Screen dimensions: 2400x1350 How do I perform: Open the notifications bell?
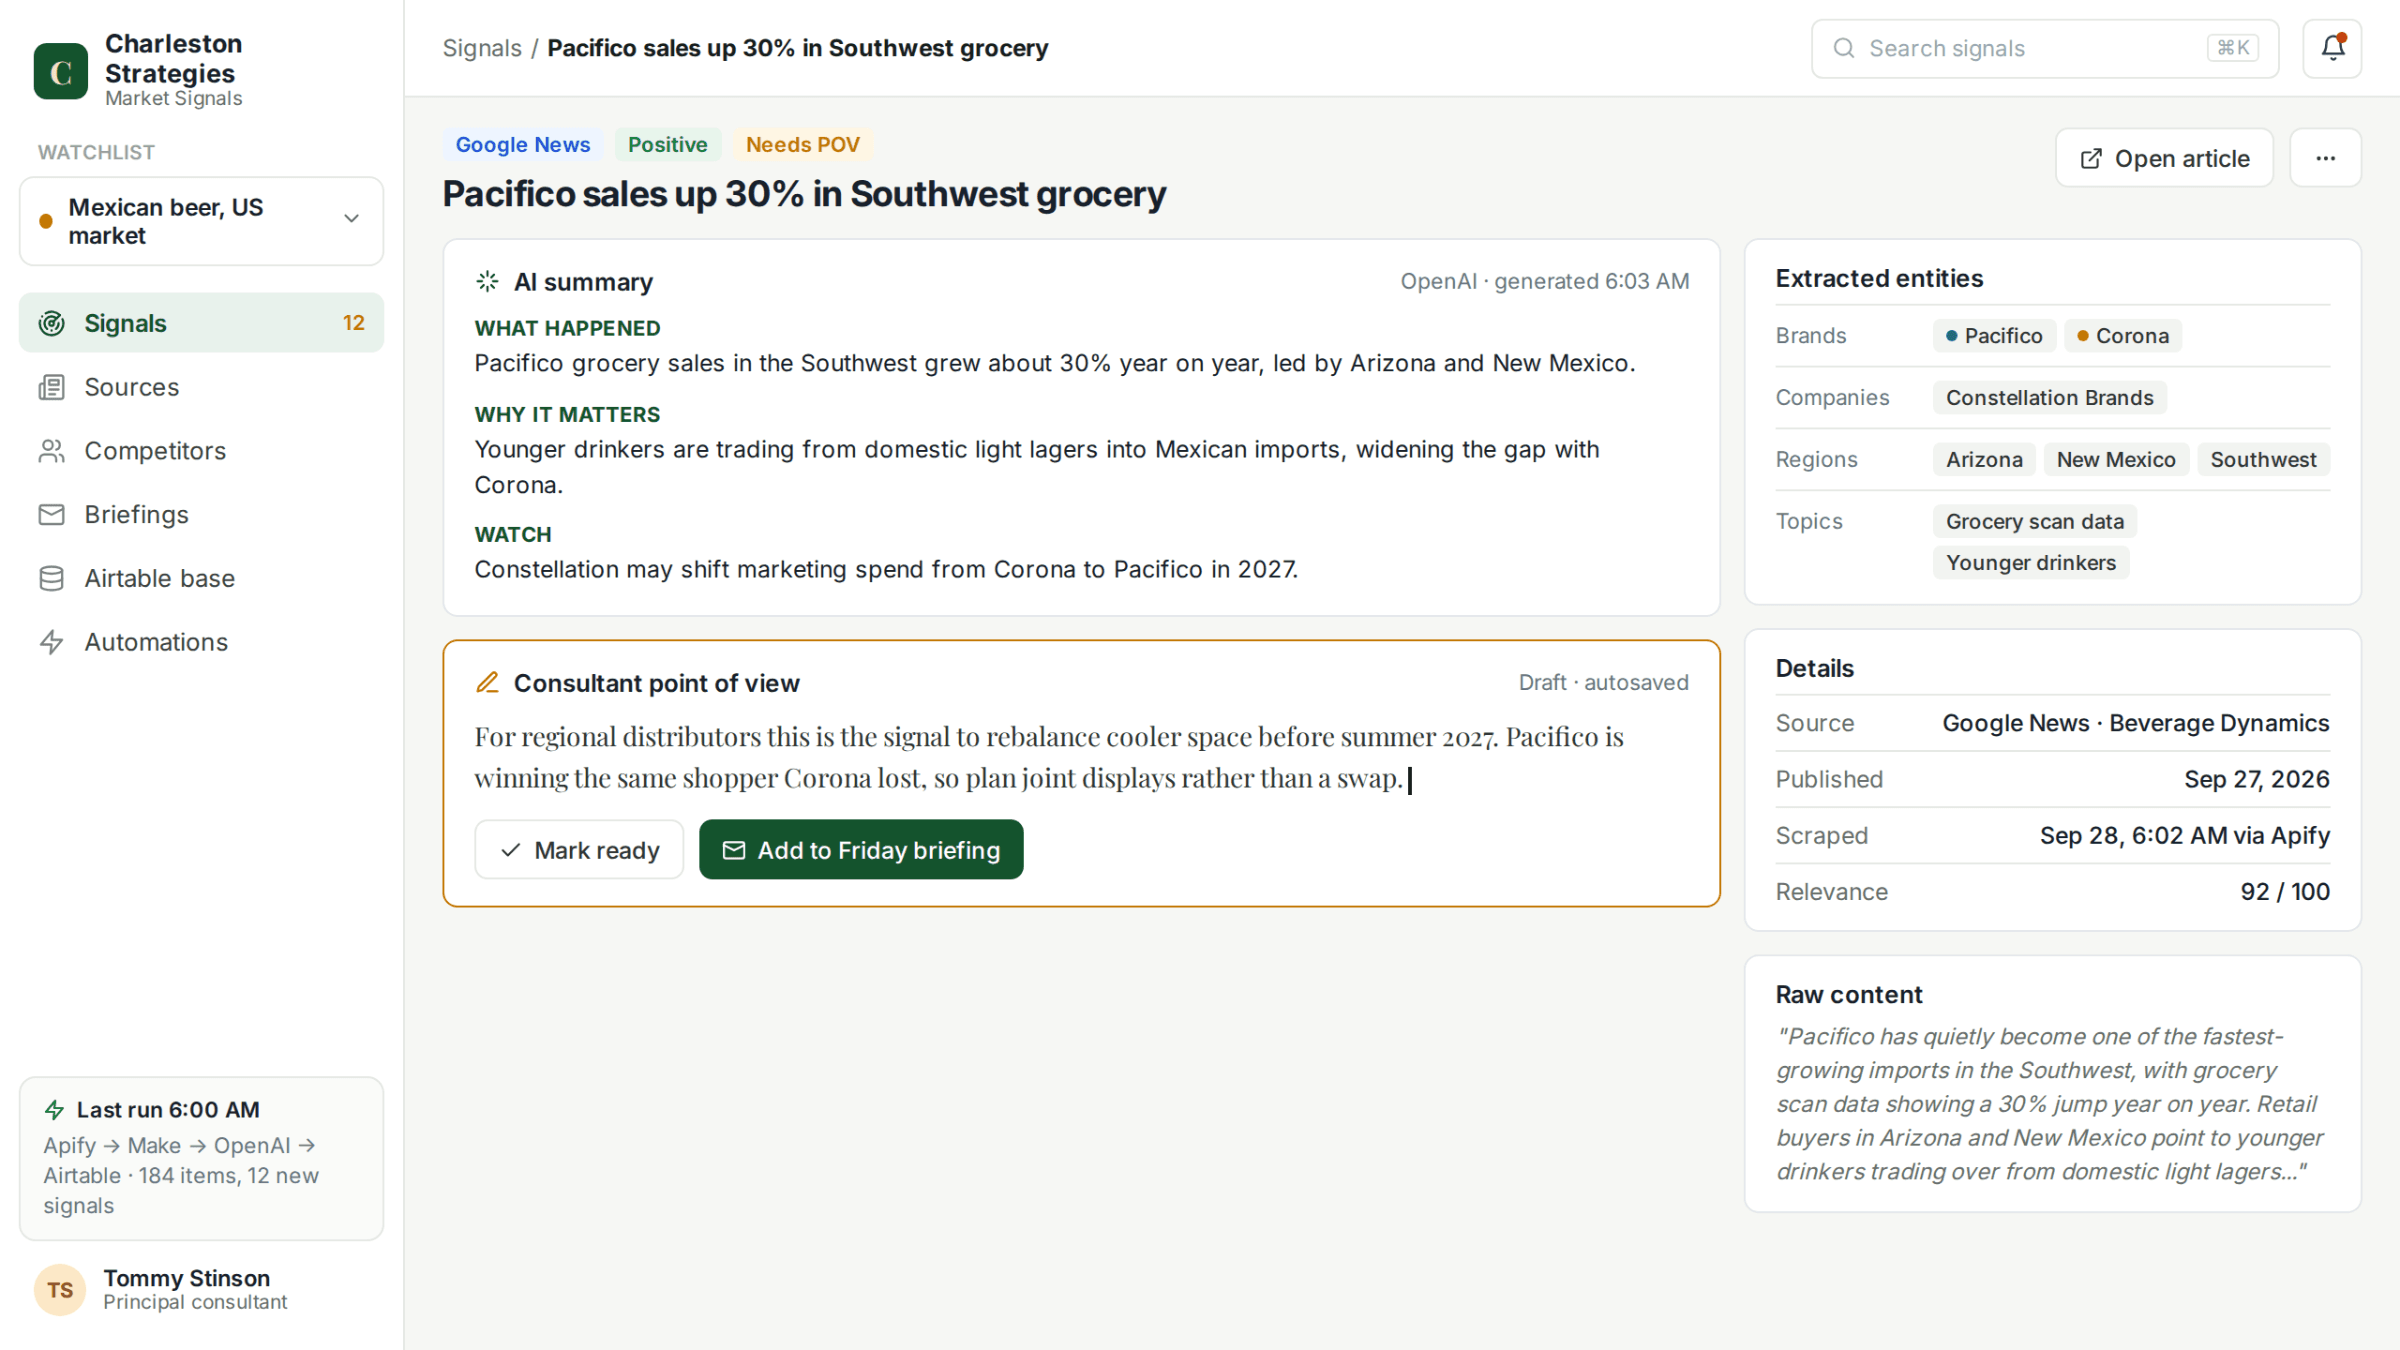click(2332, 48)
